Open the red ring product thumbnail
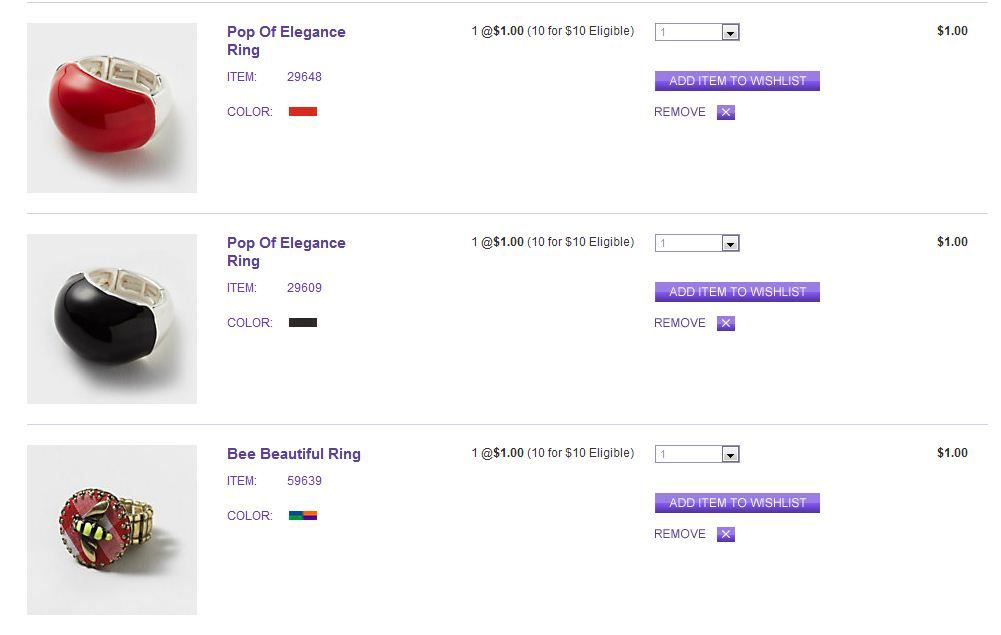 tap(112, 108)
